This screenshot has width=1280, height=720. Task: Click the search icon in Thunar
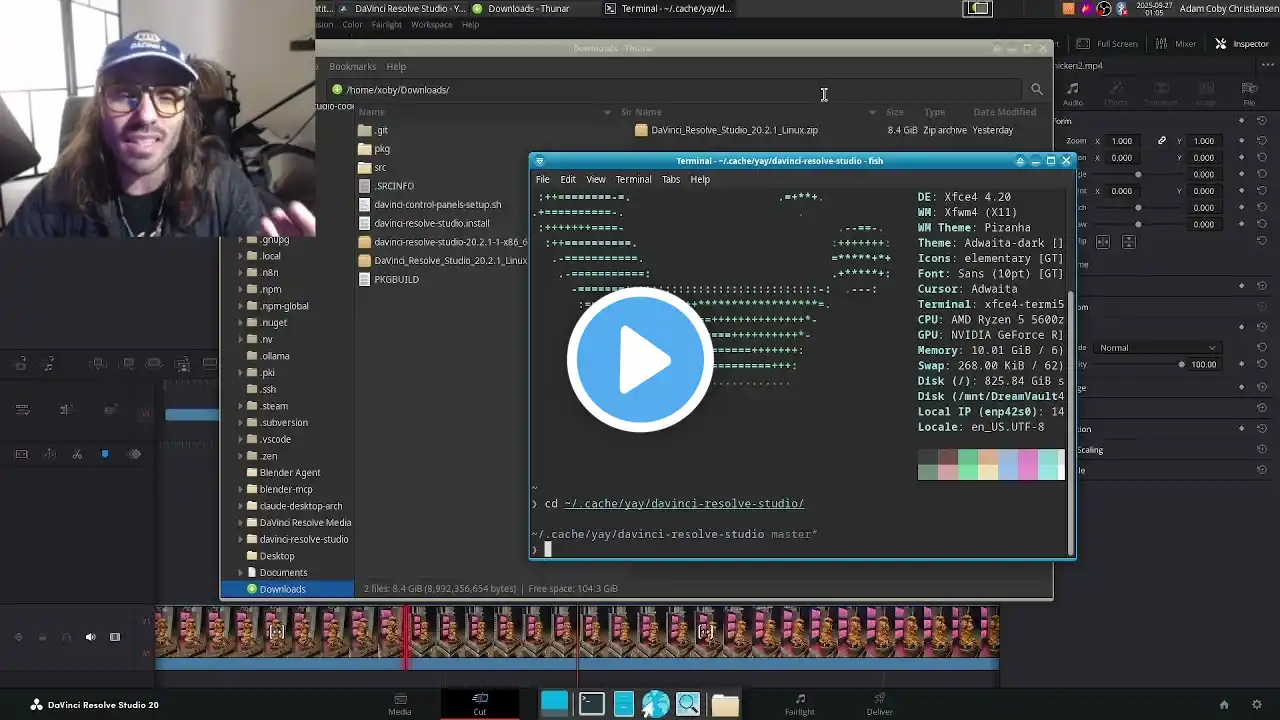1037,90
